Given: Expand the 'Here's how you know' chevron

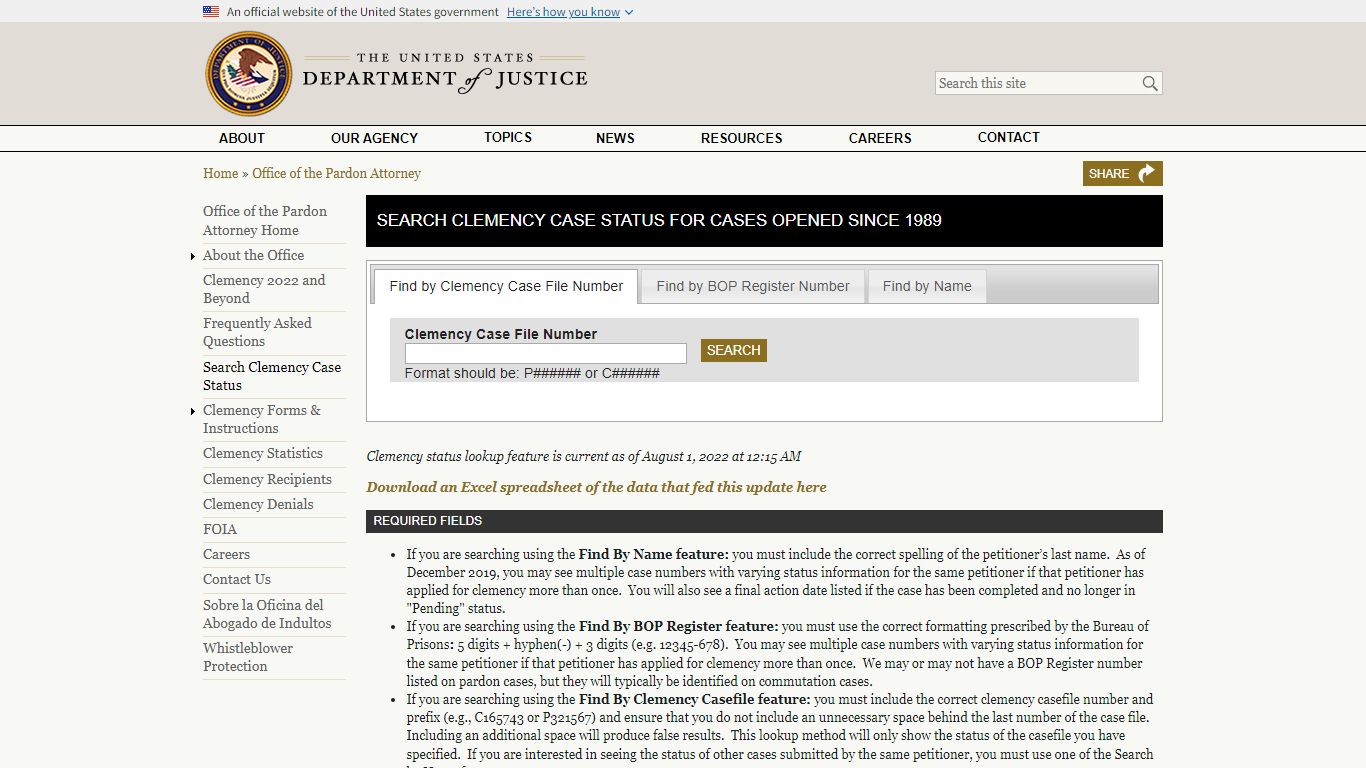Looking at the screenshot, I should coord(629,13).
